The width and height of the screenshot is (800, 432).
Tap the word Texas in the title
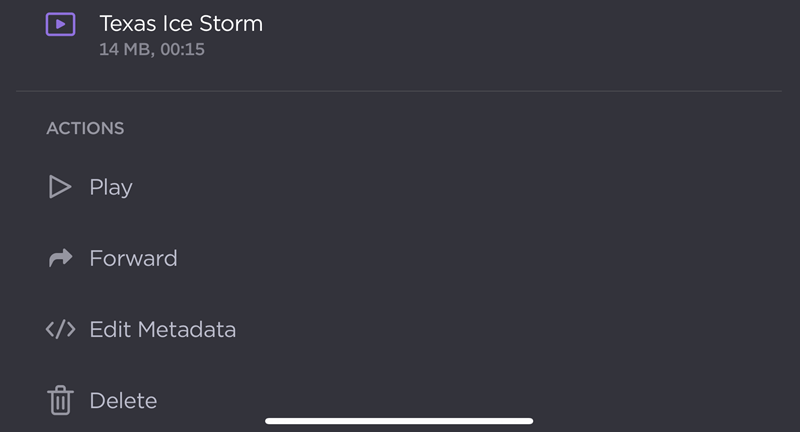pyautogui.click(x=128, y=23)
